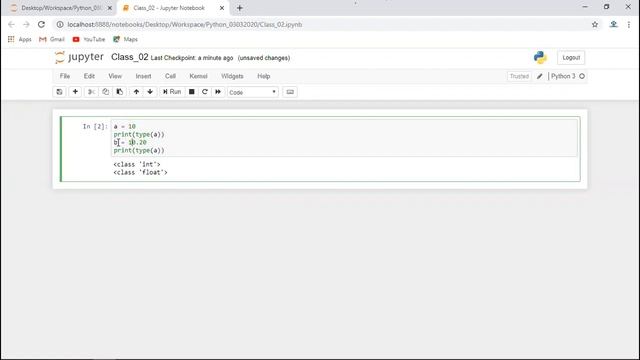Rename the notebook title Class_02
Image resolution: width=640 pixels, height=360 pixels.
click(129, 57)
